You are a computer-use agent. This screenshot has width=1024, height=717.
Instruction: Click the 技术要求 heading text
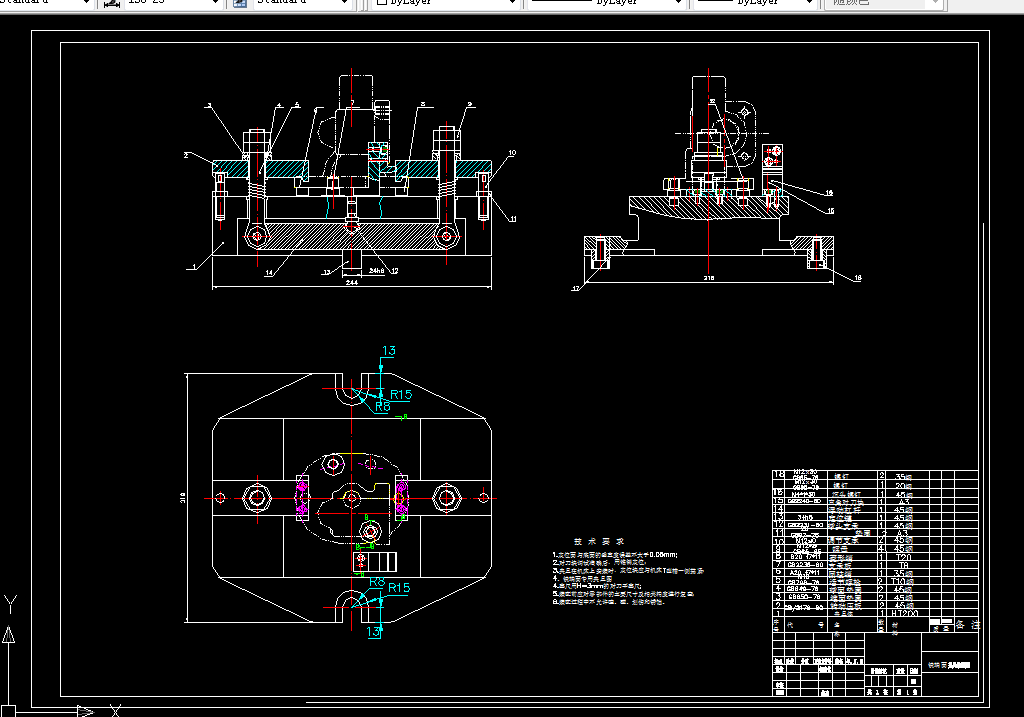599,541
